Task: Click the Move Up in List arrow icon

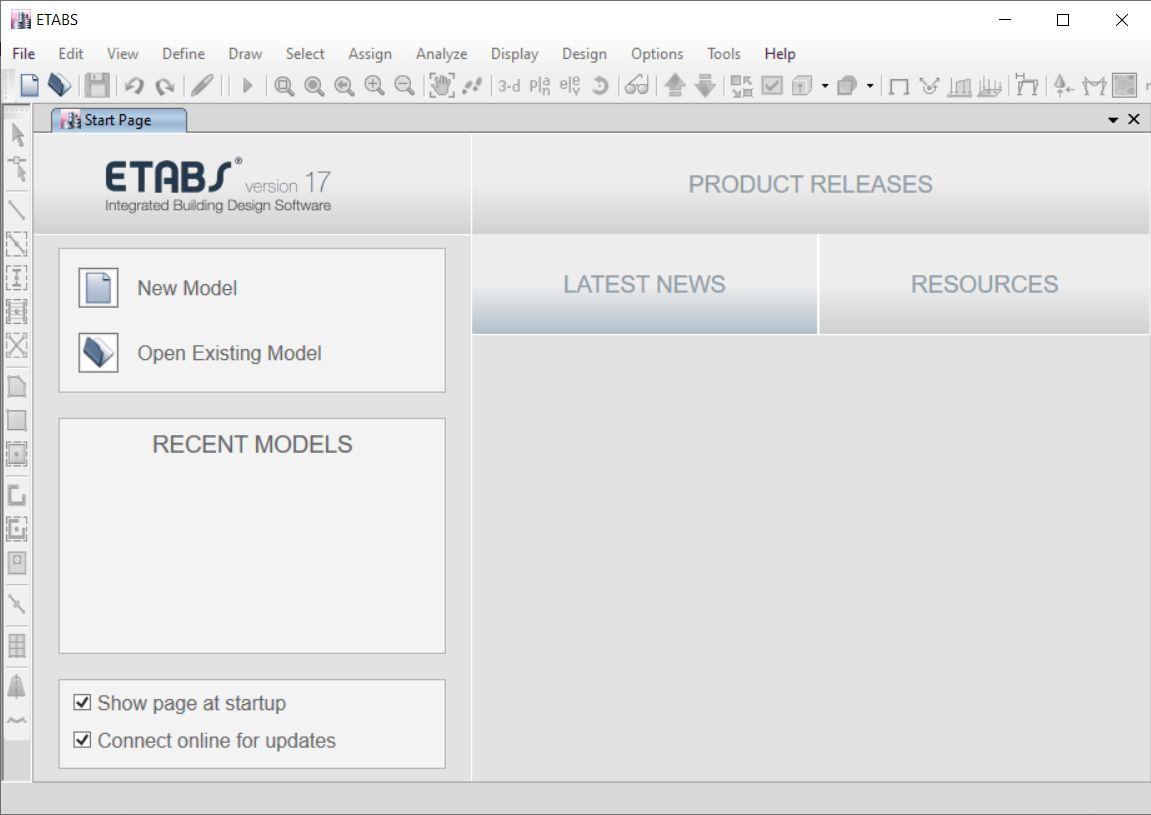Action: point(675,86)
